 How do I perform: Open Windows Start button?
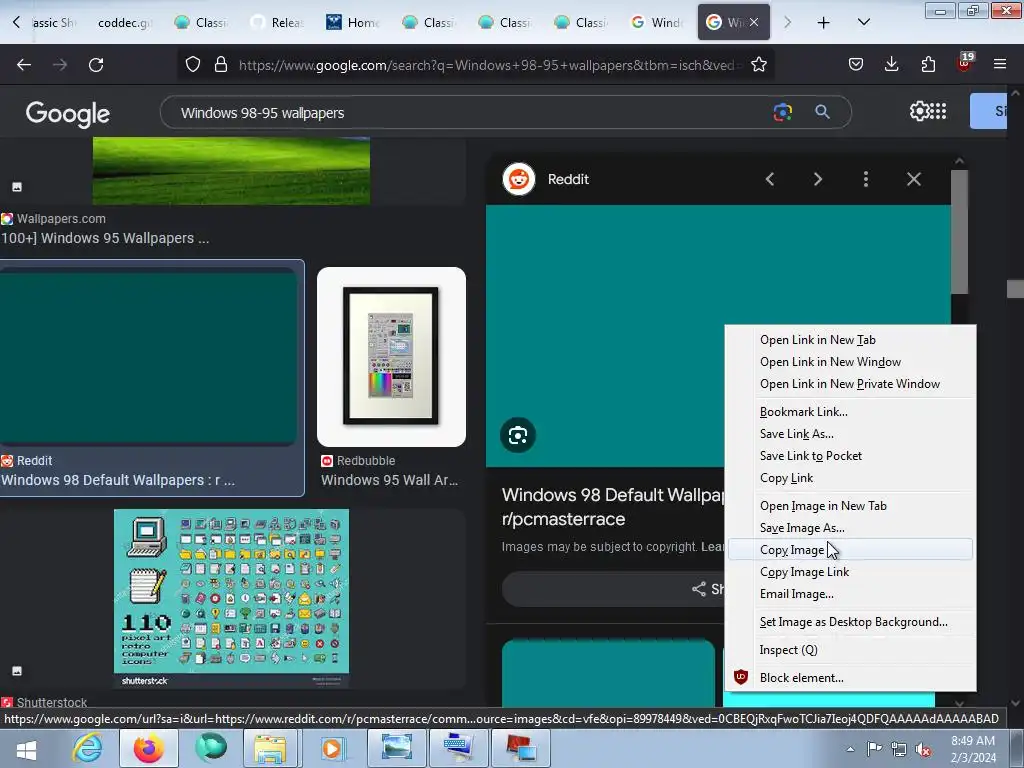(26, 749)
